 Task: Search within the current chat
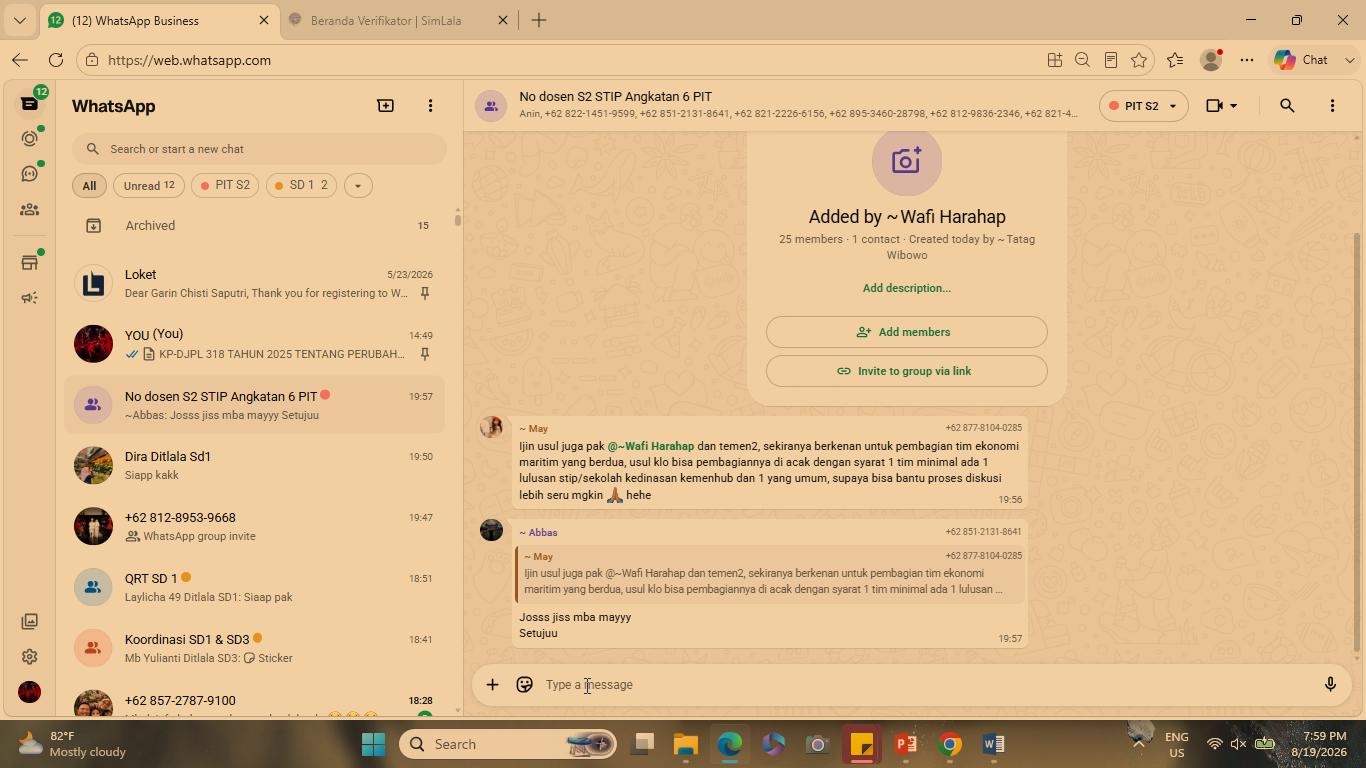pyautogui.click(x=1287, y=106)
